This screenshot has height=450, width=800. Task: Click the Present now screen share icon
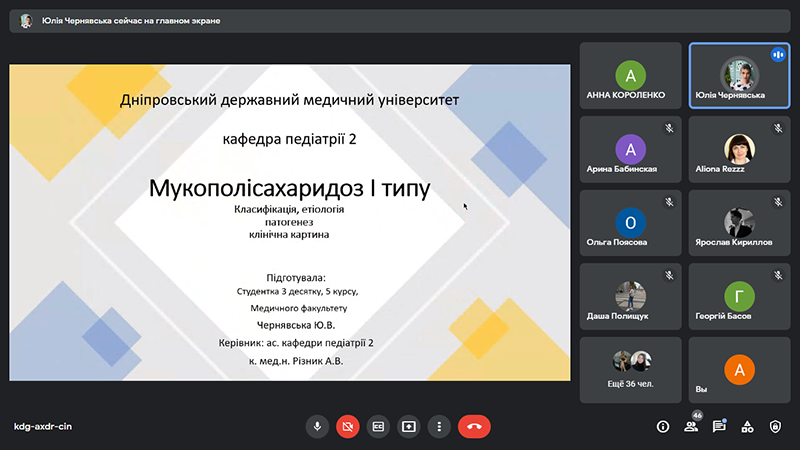pos(408,426)
